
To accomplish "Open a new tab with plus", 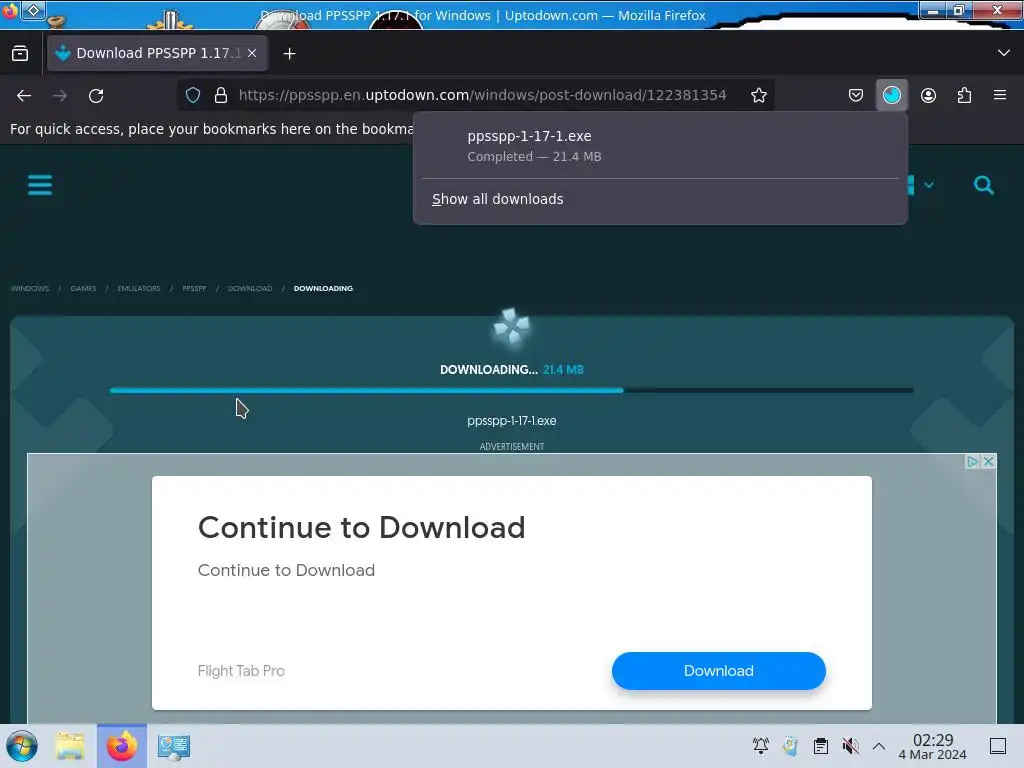I will [x=289, y=54].
